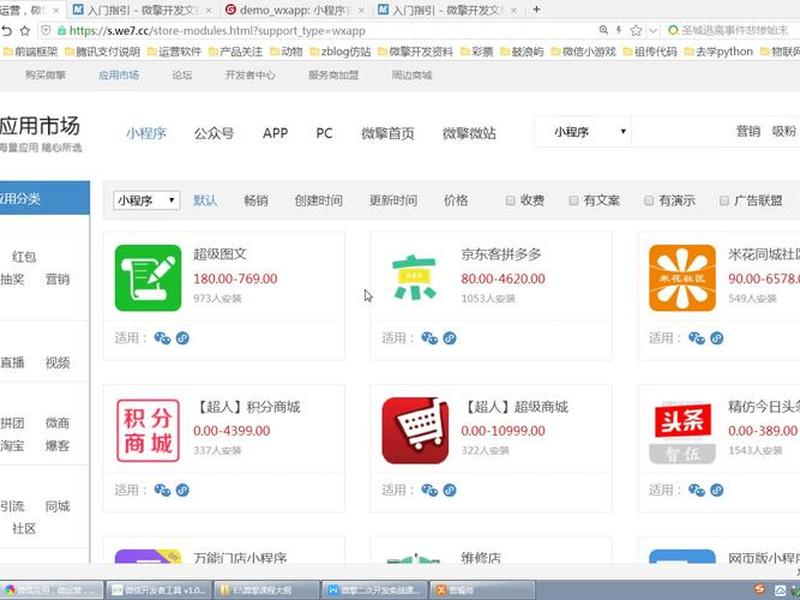Sort apps by 更新时间

(x=393, y=201)
